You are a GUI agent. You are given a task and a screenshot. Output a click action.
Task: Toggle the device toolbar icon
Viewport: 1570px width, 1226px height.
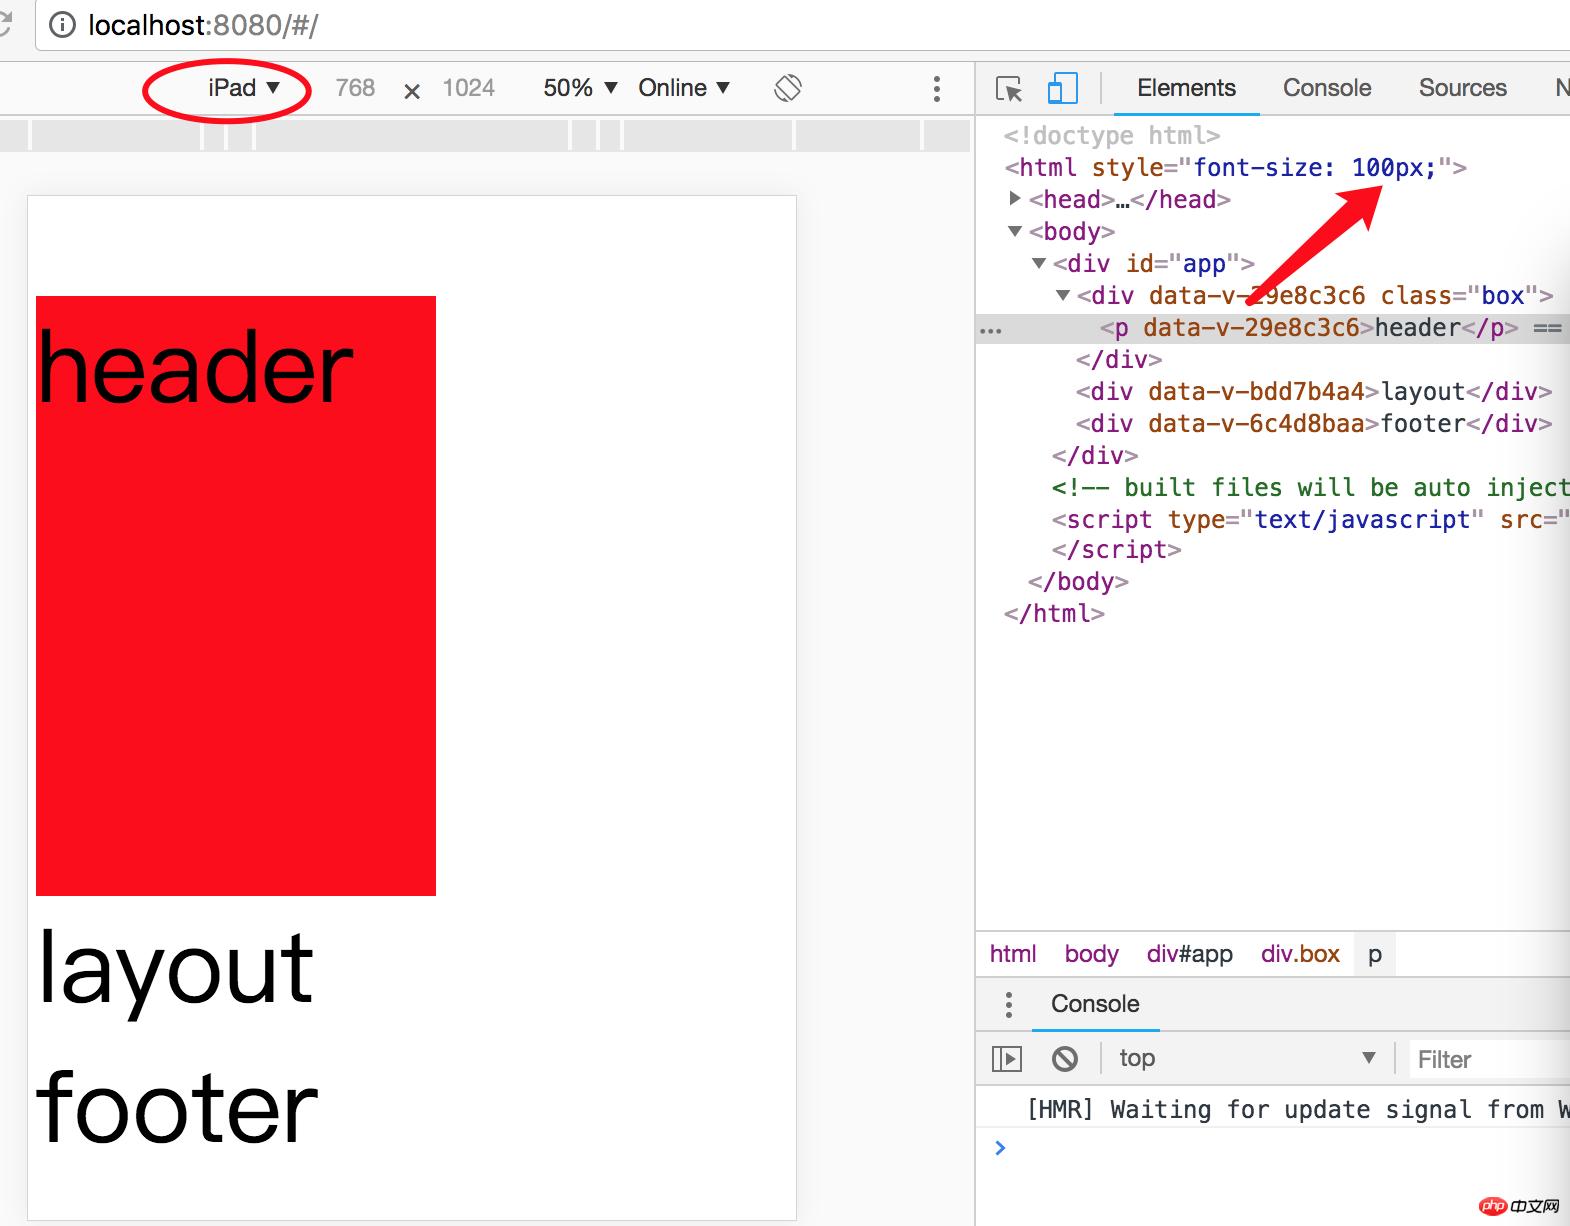coord(1062,88)
